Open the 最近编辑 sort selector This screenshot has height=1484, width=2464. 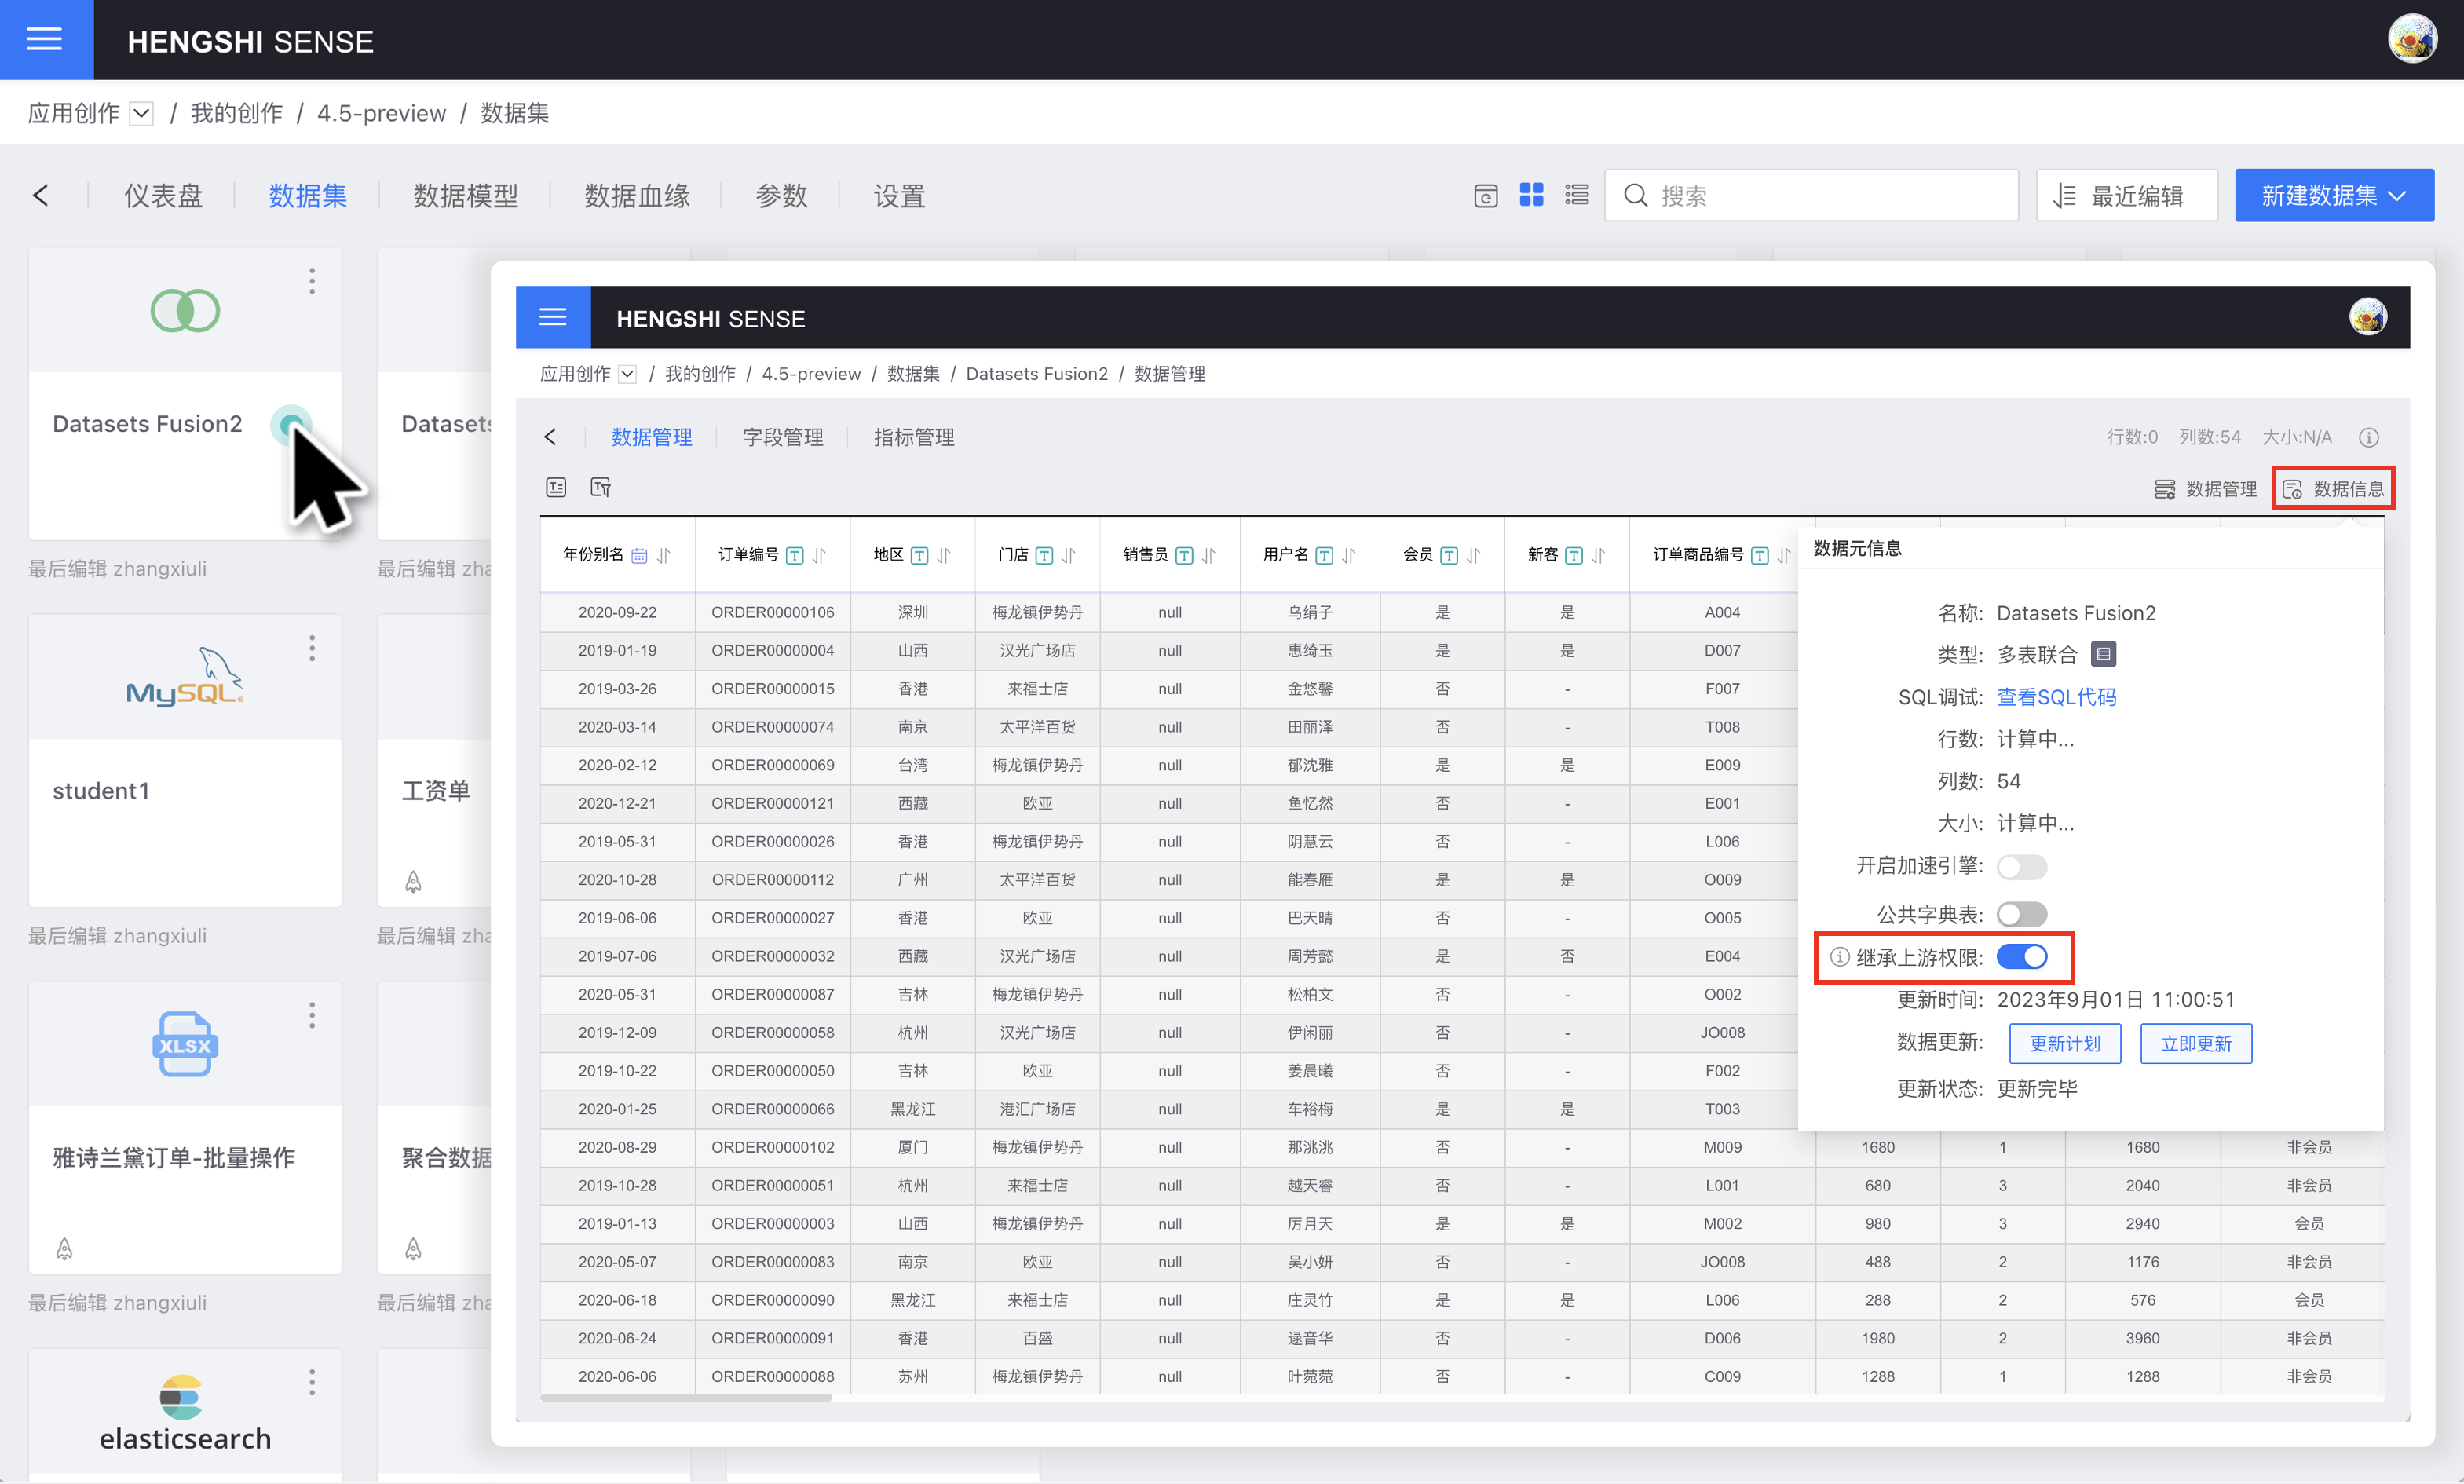2126,195
